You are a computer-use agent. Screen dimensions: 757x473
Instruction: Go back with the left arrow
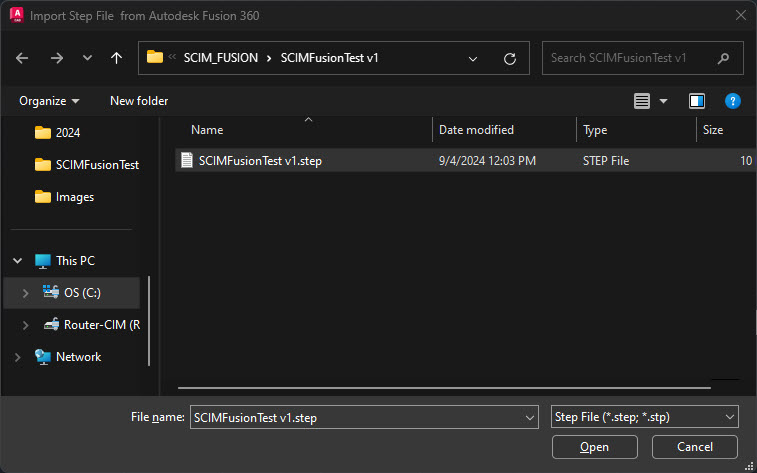tap(22, 58)
